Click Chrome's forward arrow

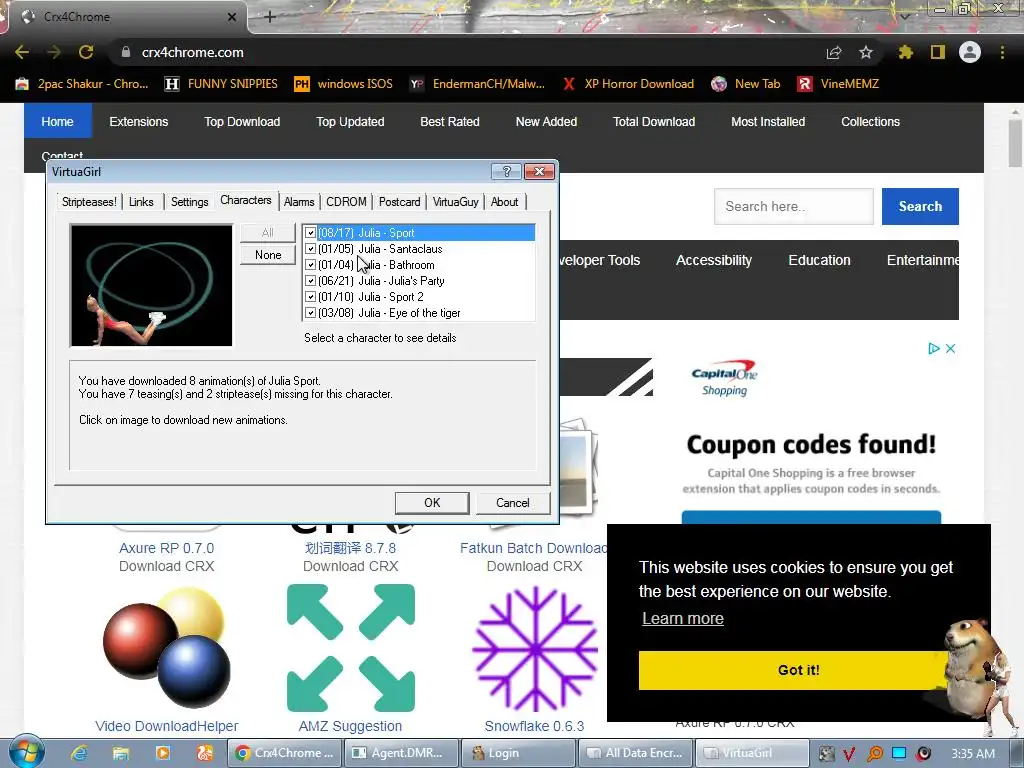54,52
